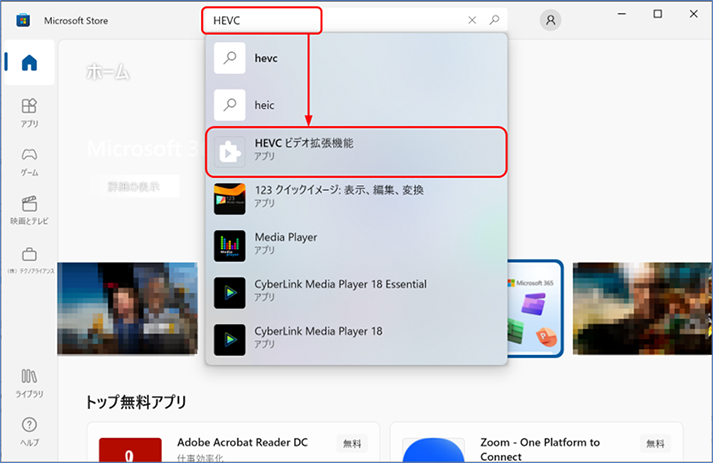Viewport: 713px width, 463px height.
Task: Click the magnifier icon beside 'heic' suggestion
Action: point(230,105)
